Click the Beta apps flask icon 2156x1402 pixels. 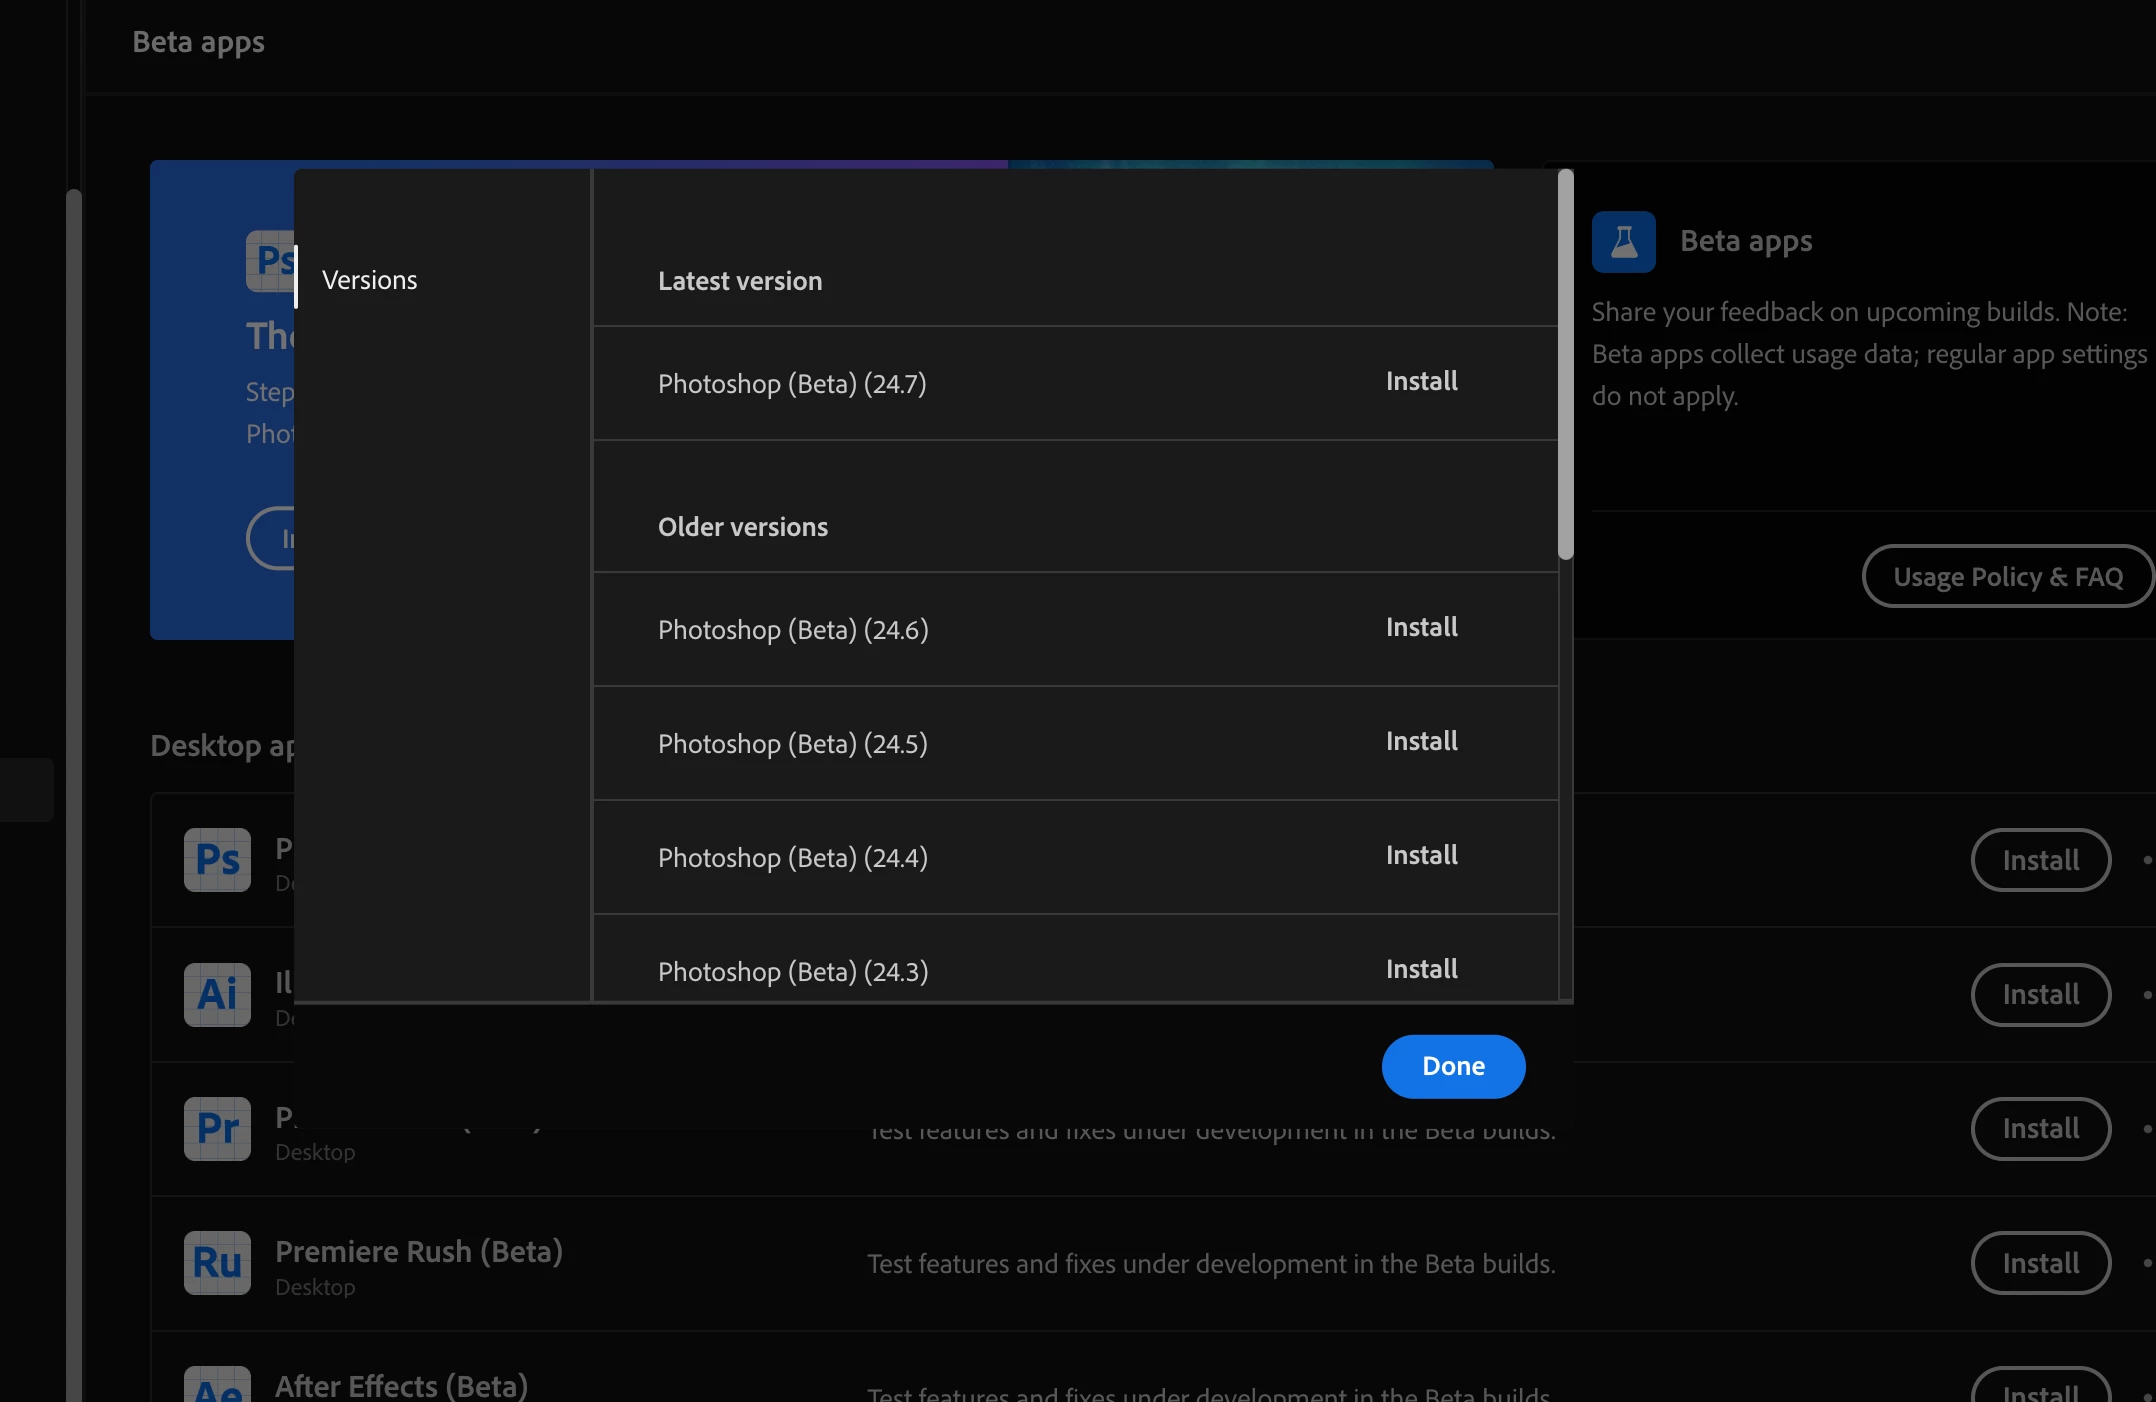(x=1623, y=242)
